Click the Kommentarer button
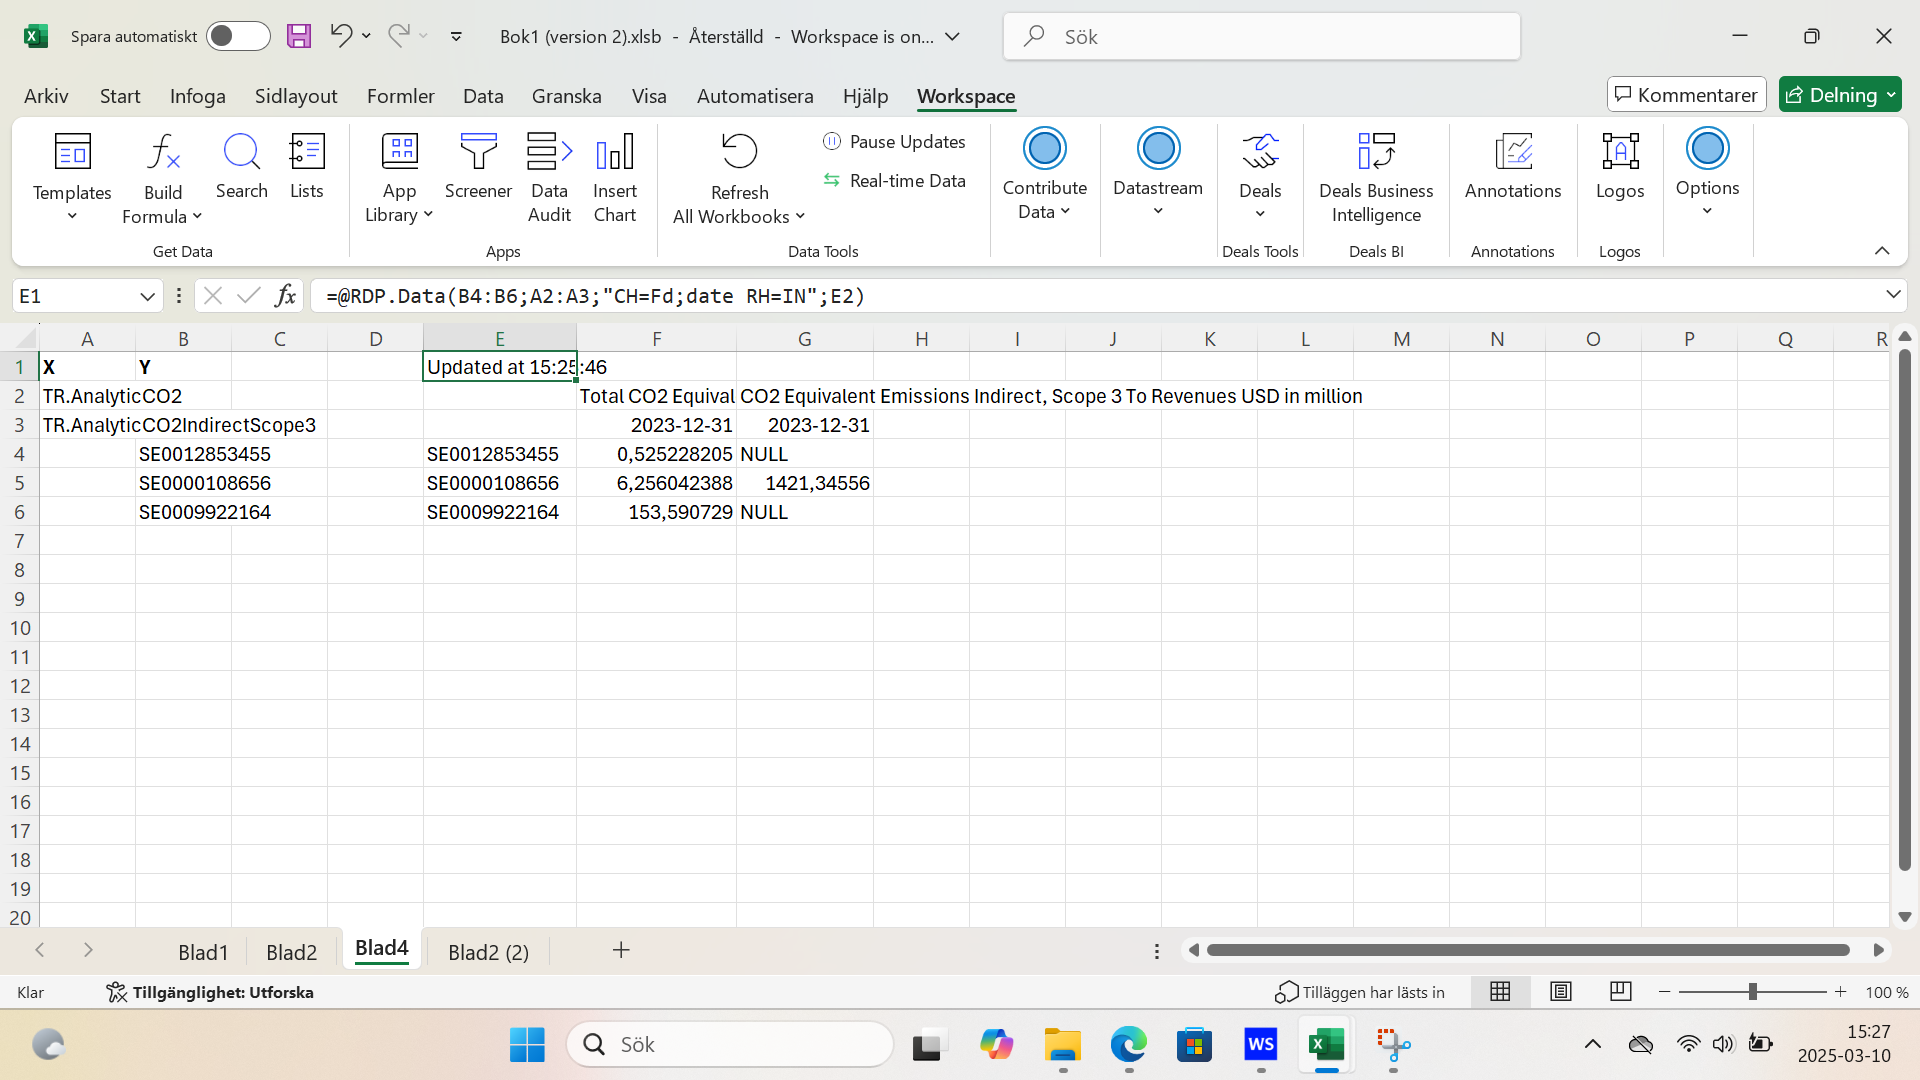The width and height of the screenshot is (1920, 1080). click(1686, 95)
